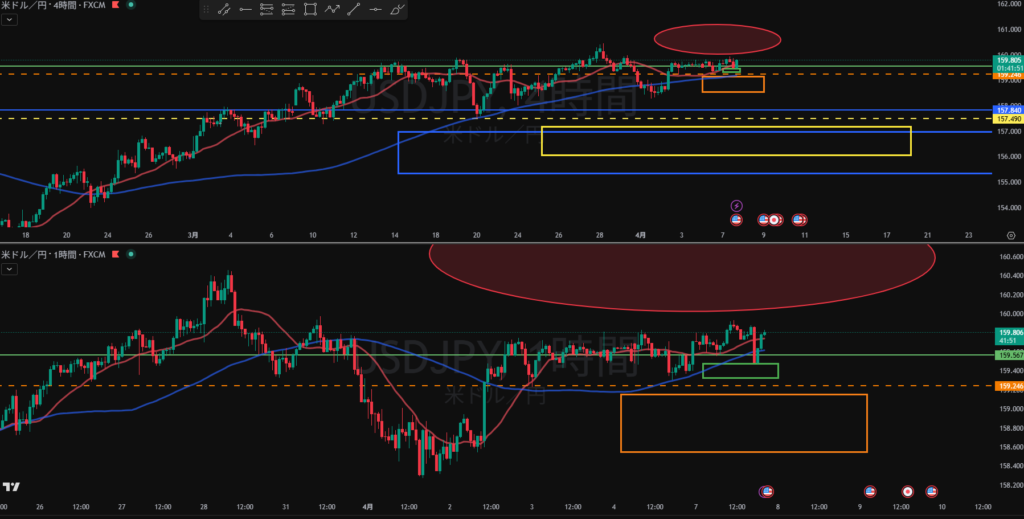Select the blue 157.840 horizontal line label
Image resolution: width=1024 pixels, height=519 pixels.
[x=1007, y=110]
